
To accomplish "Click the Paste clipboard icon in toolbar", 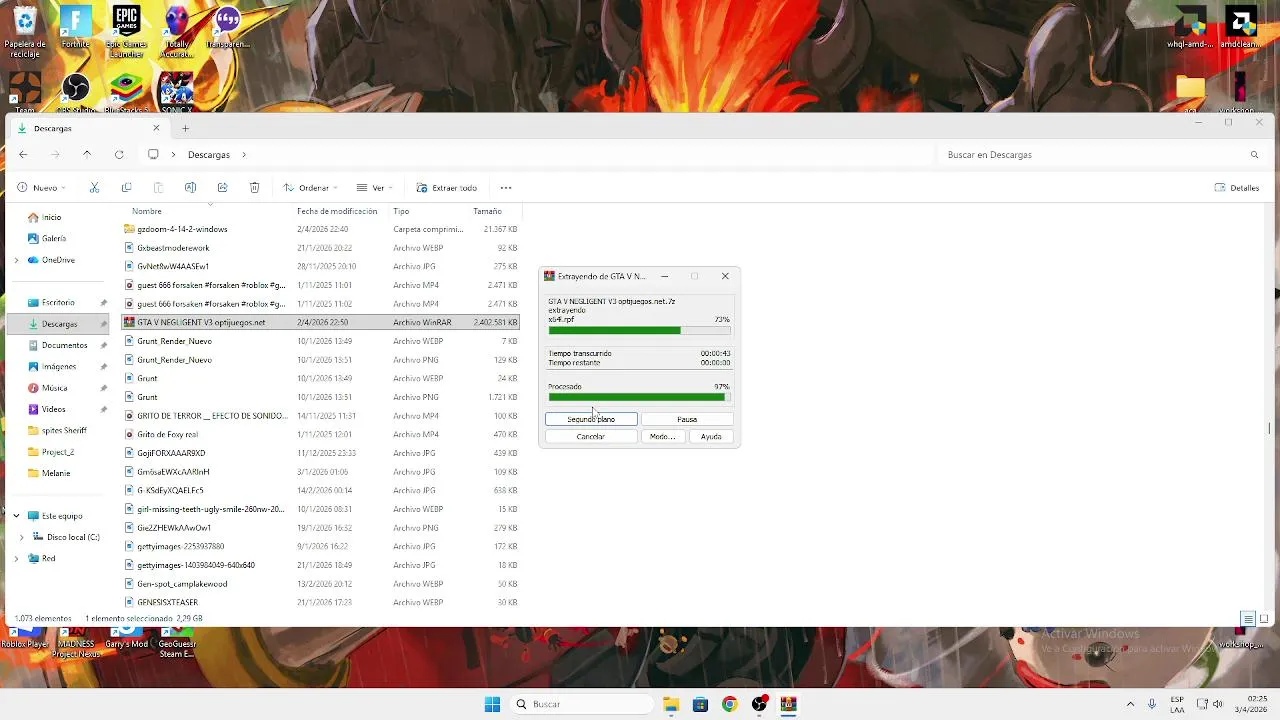I will (158, 187).
